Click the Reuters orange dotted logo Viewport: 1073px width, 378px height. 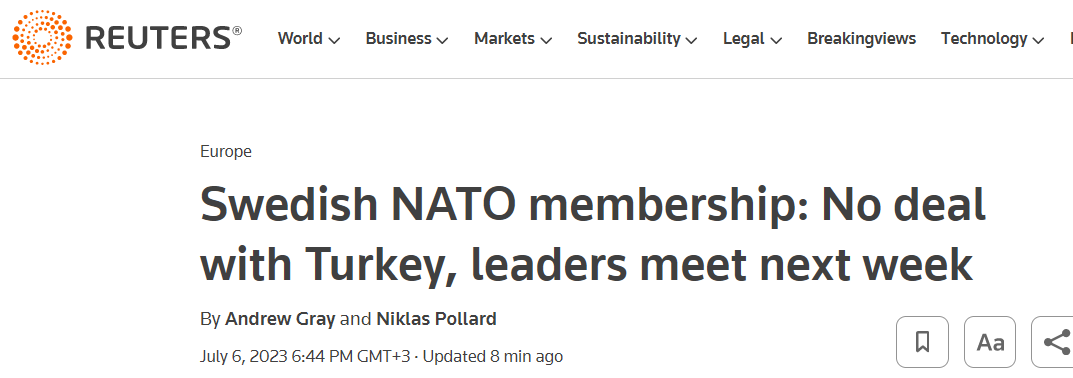click(x=42, y=38)
